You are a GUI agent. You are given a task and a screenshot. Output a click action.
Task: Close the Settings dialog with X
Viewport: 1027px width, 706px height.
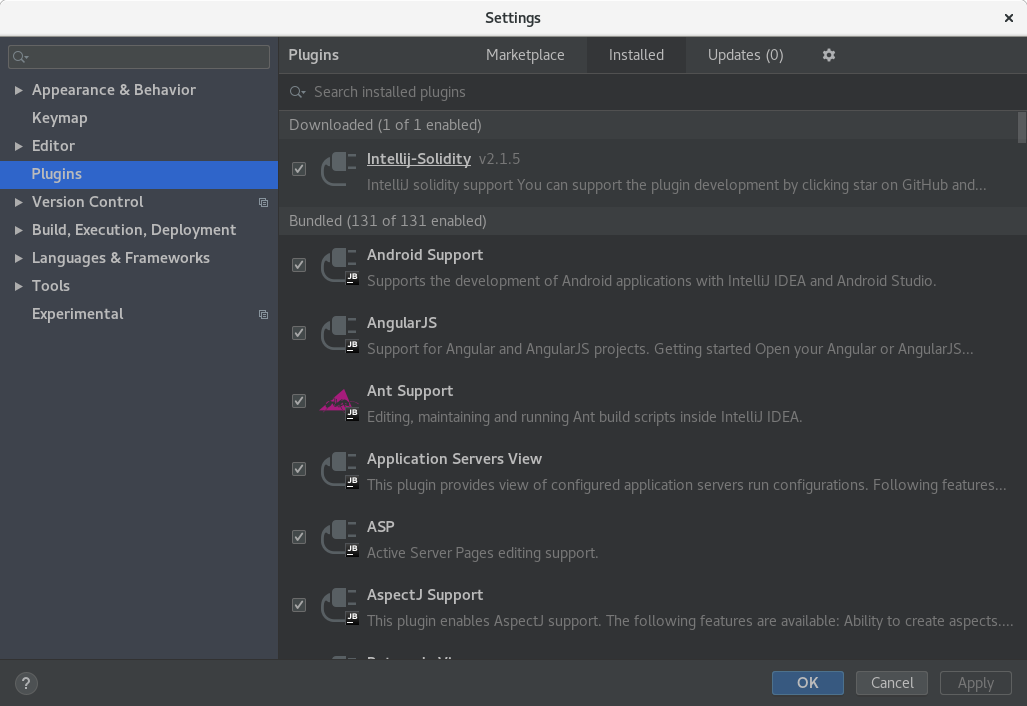[1009, 18]
